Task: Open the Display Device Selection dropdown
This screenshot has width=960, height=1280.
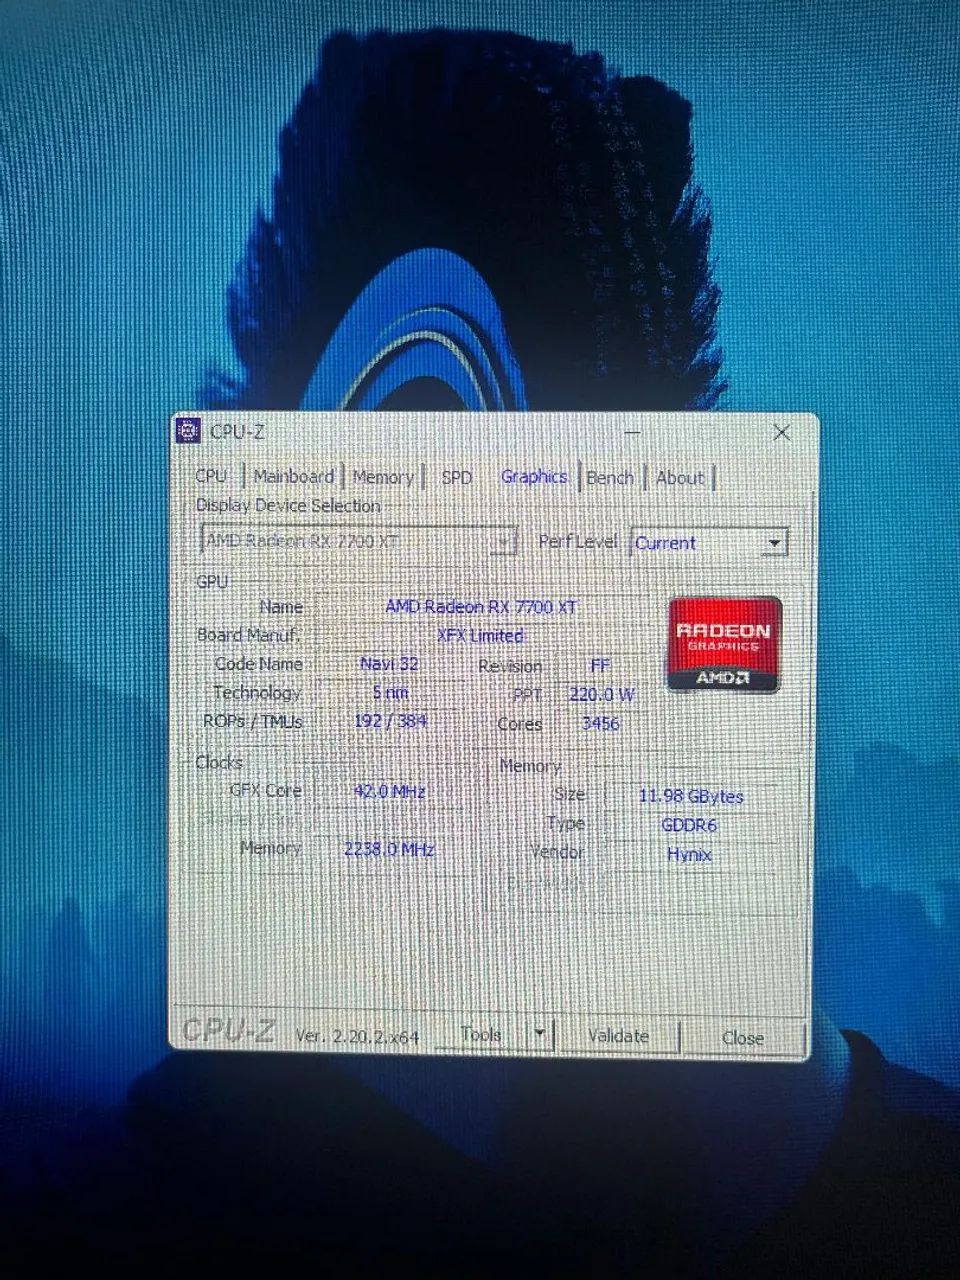Action: coord(359,541)
